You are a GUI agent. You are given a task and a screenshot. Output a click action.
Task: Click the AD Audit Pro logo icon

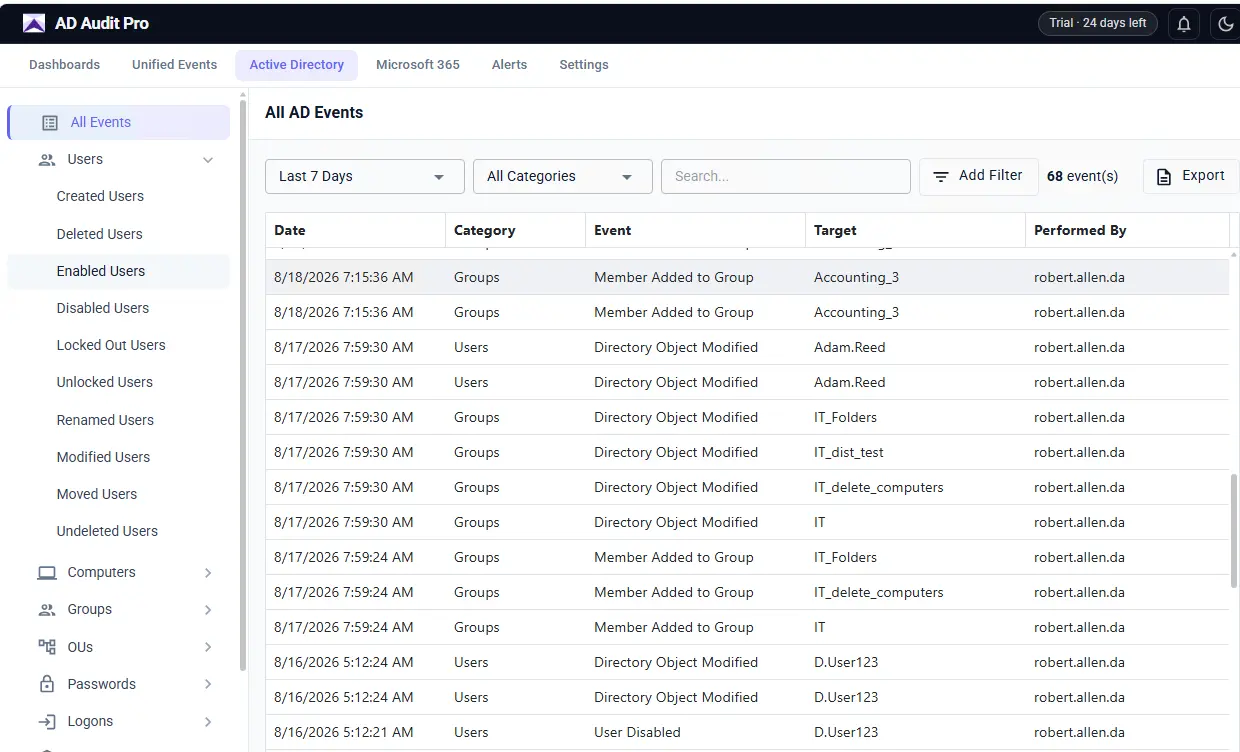(x=34, y=23)
